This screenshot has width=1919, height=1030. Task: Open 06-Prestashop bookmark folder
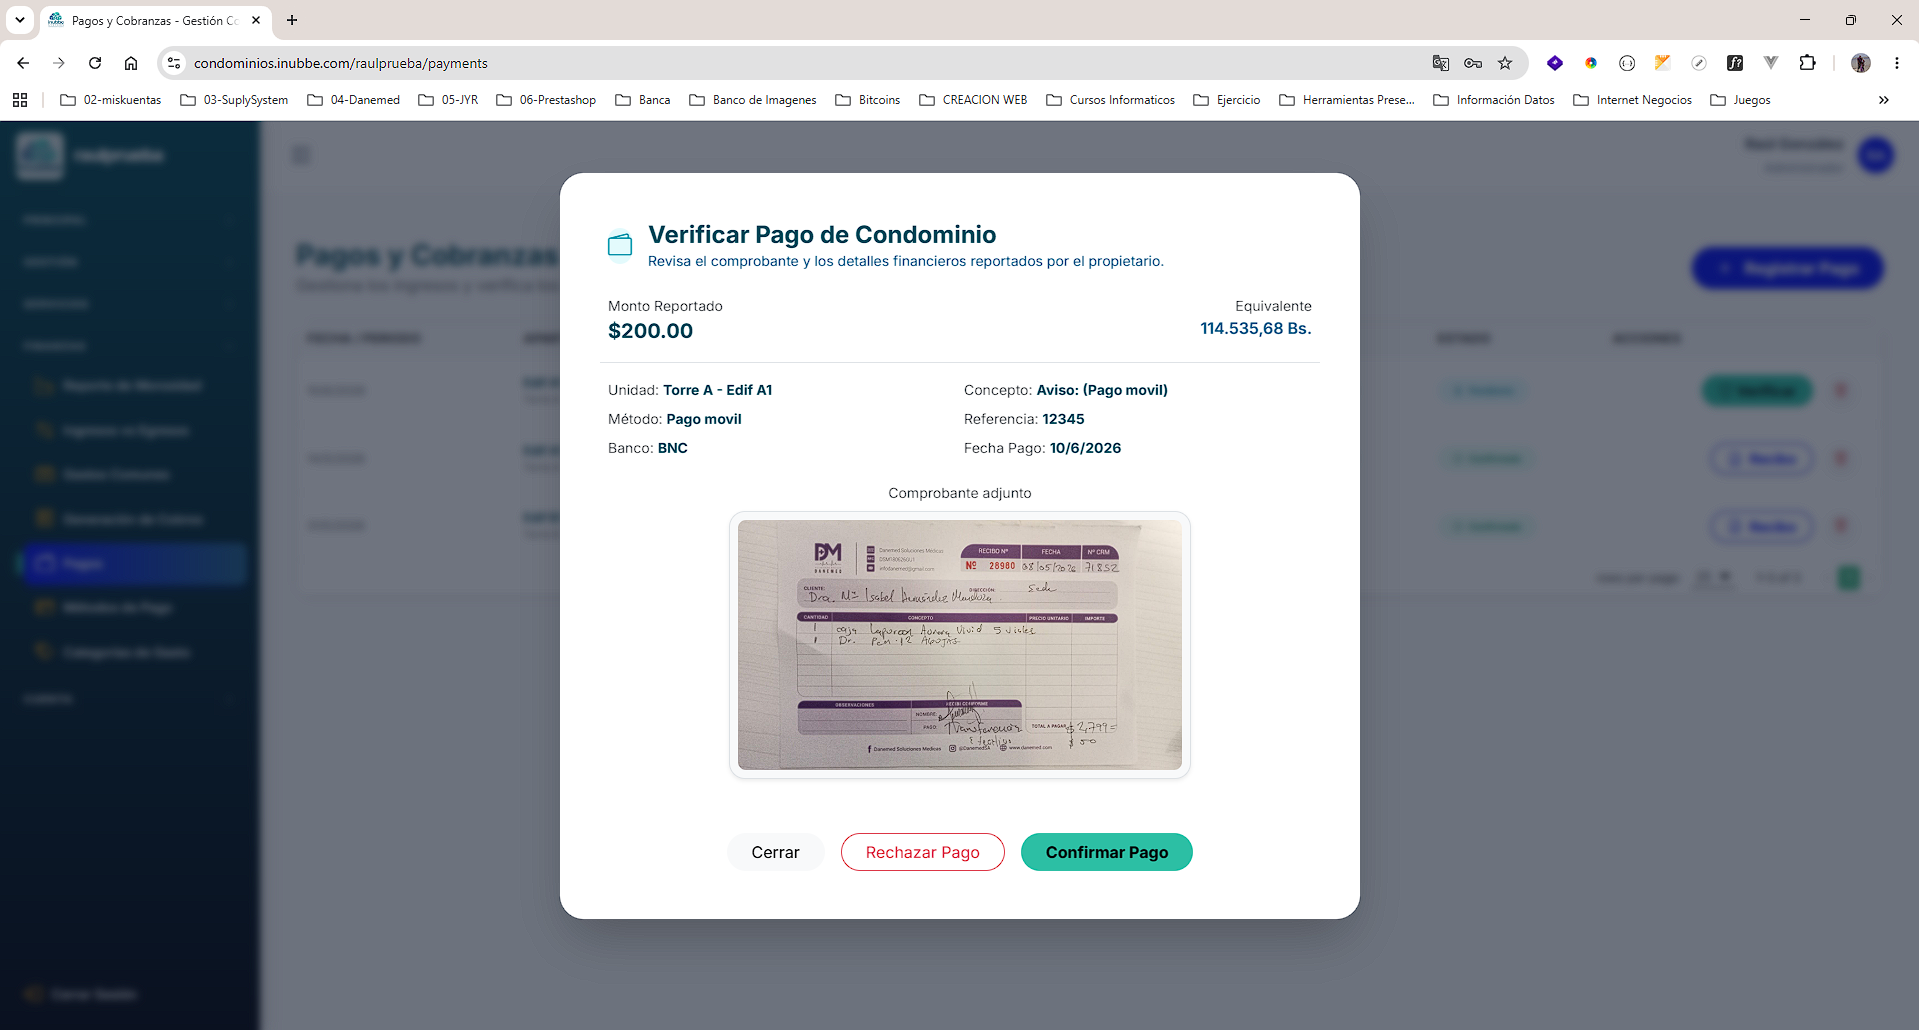click(x=546, y=100)
